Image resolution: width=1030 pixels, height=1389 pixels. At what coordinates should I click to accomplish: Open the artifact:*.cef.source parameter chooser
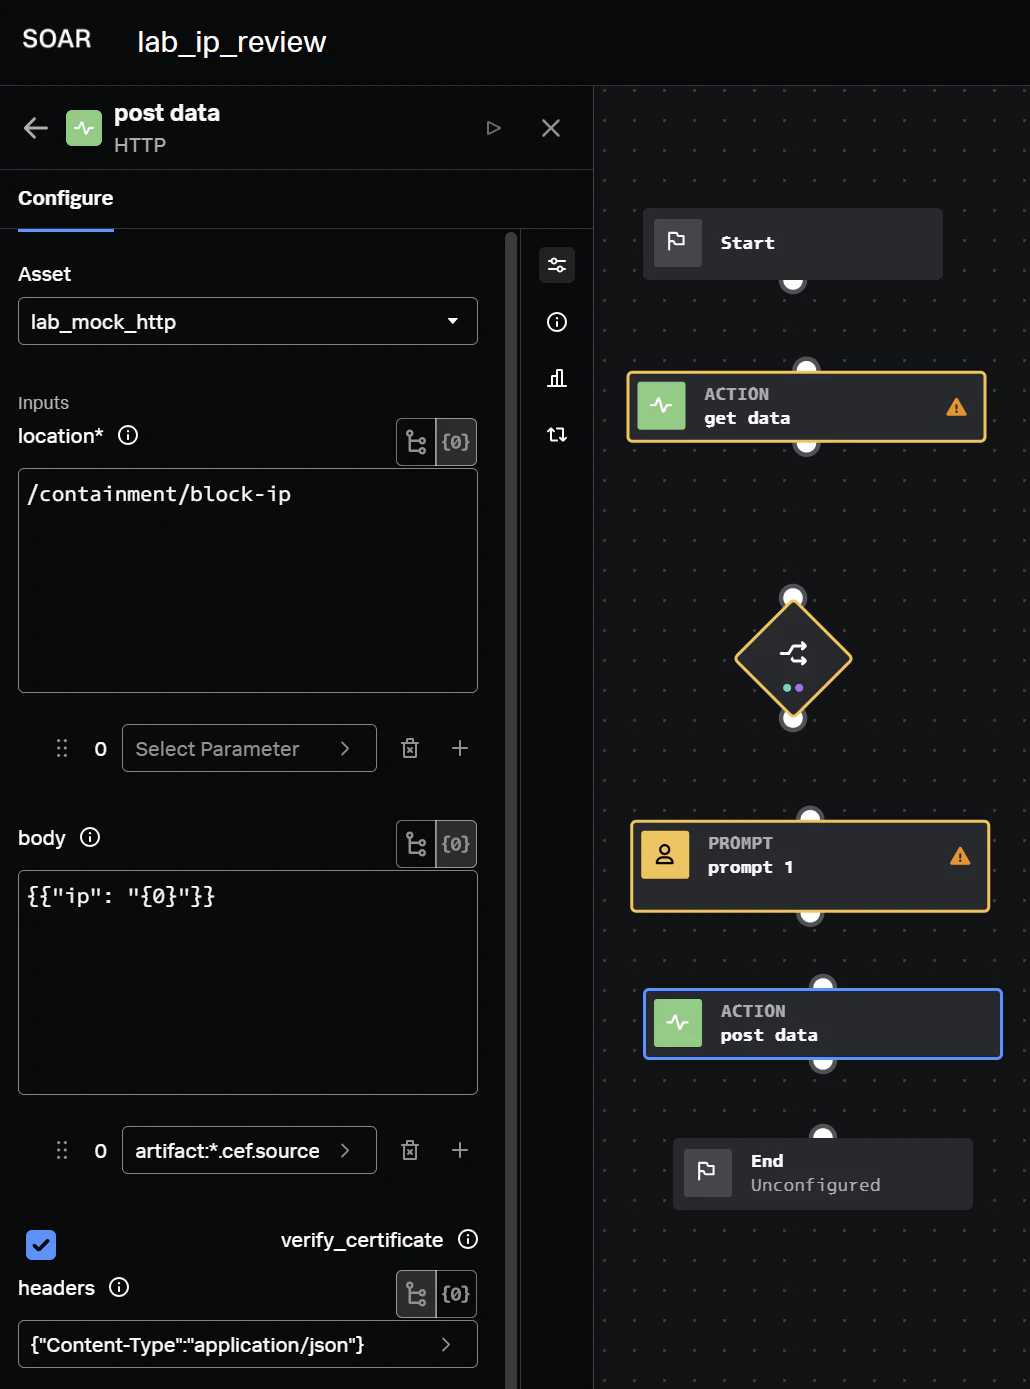click(249, 1150)
